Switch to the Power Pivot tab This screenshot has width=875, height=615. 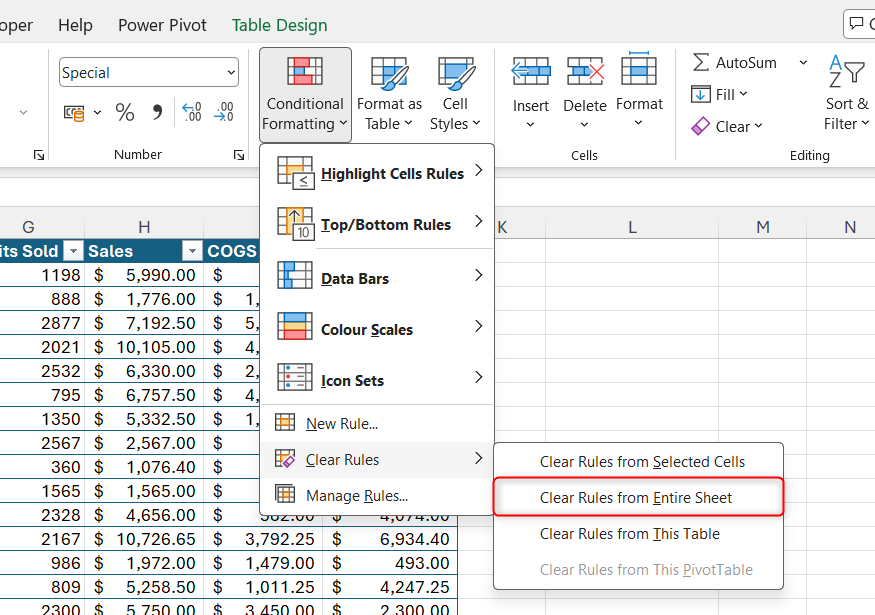coord(162,25)
